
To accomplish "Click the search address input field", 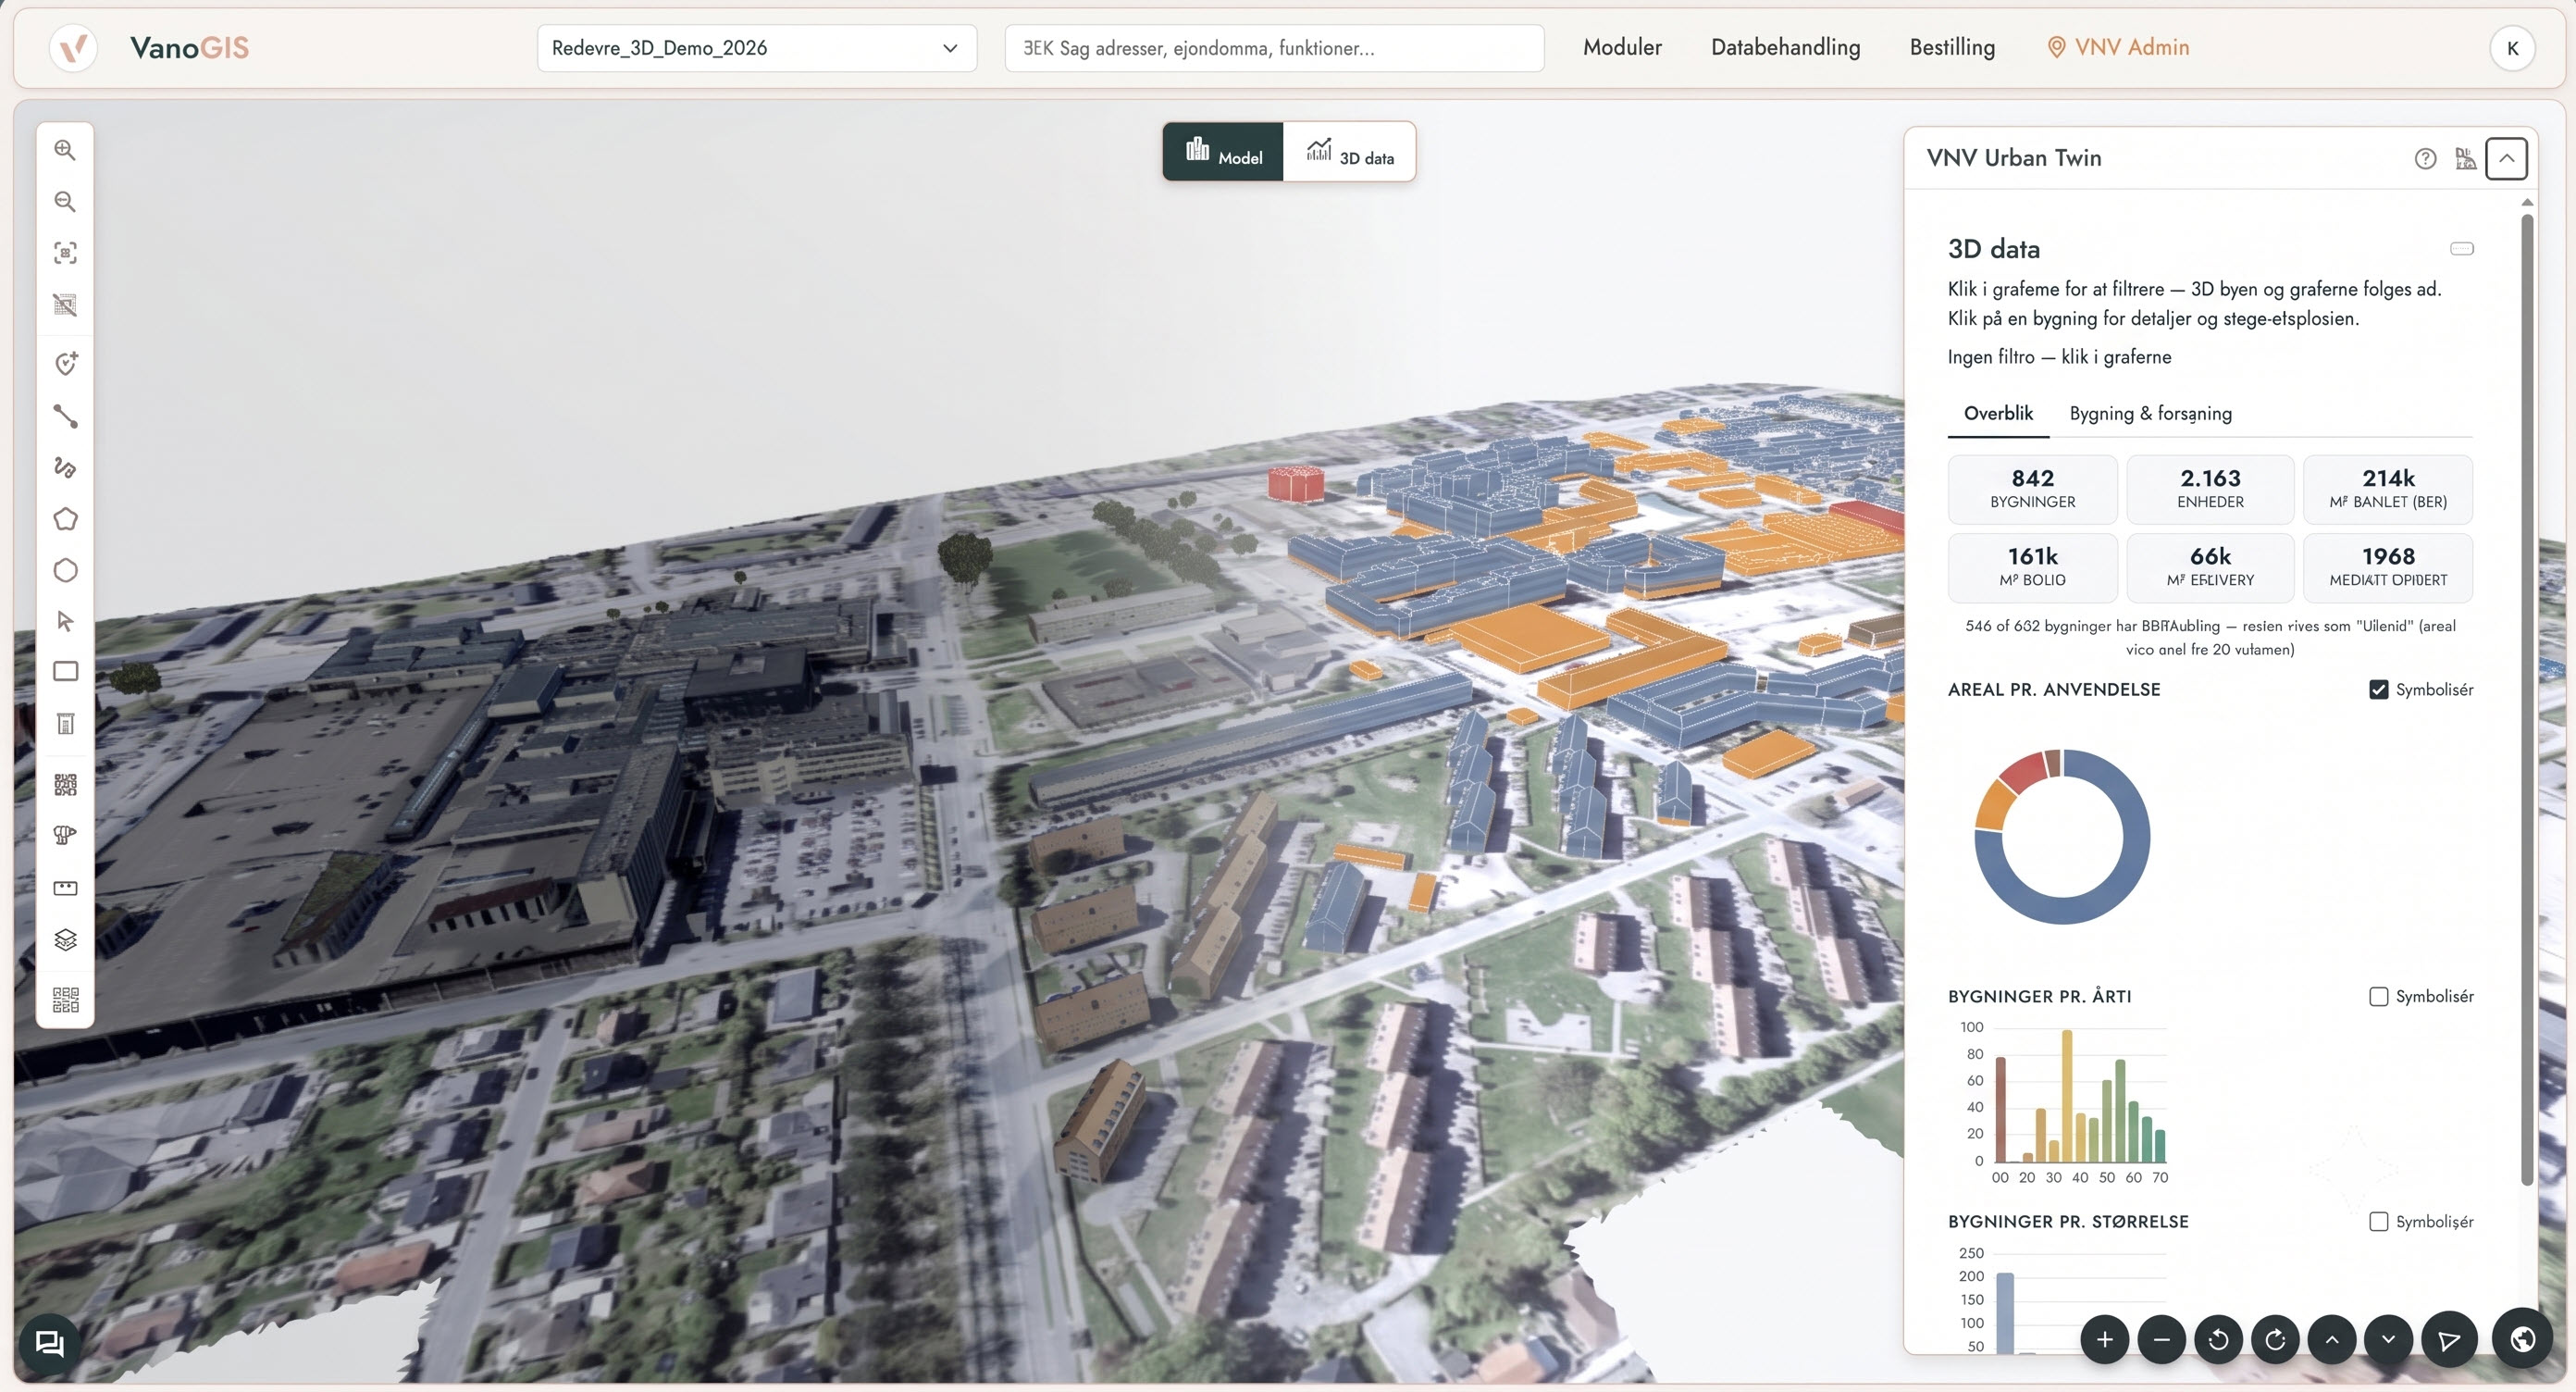I will coord(1274,48).
